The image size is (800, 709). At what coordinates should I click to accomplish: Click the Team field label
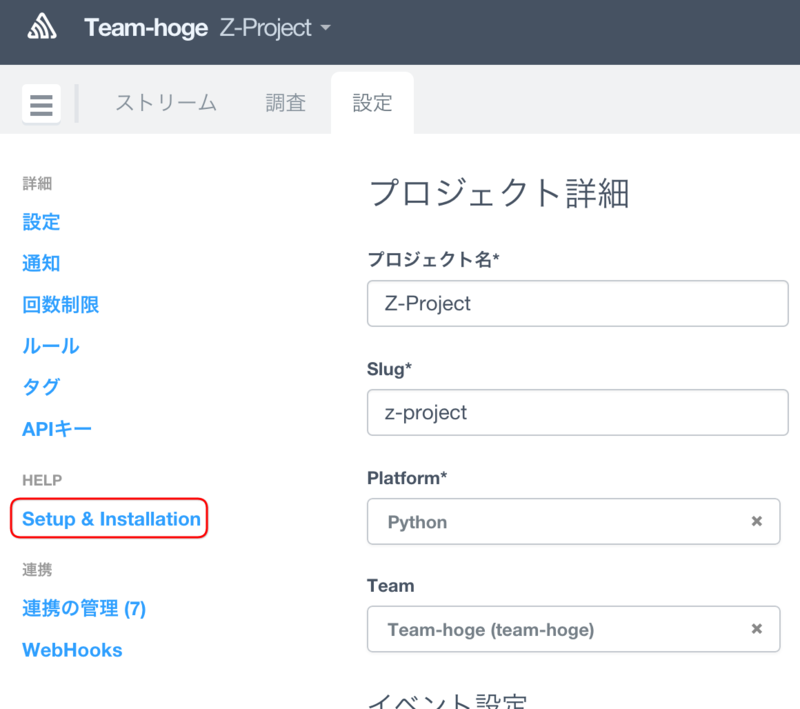tap(391, 586)
